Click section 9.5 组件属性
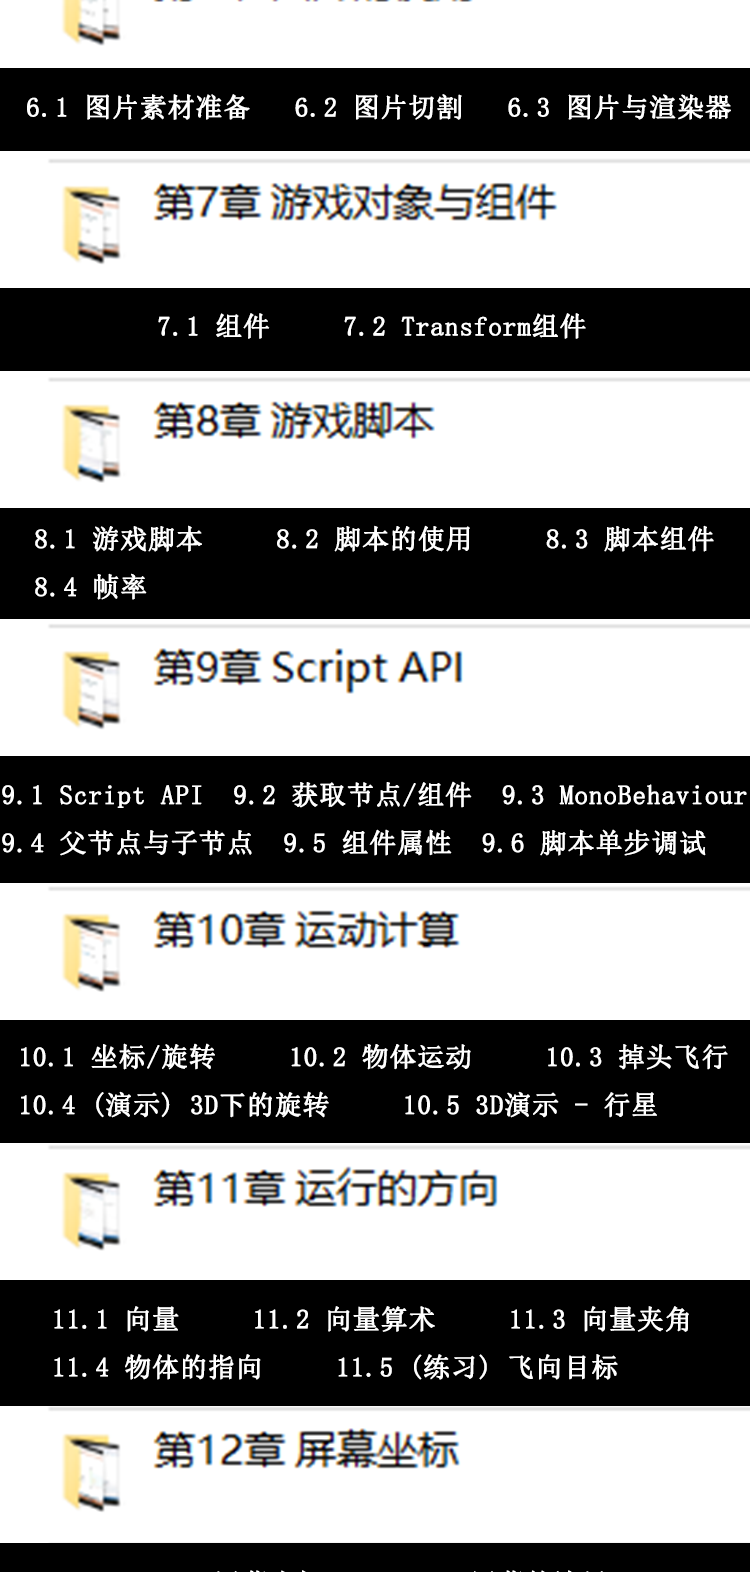Image resolution: width=750 pixels, height=1572 pixels. click(367, 843)
